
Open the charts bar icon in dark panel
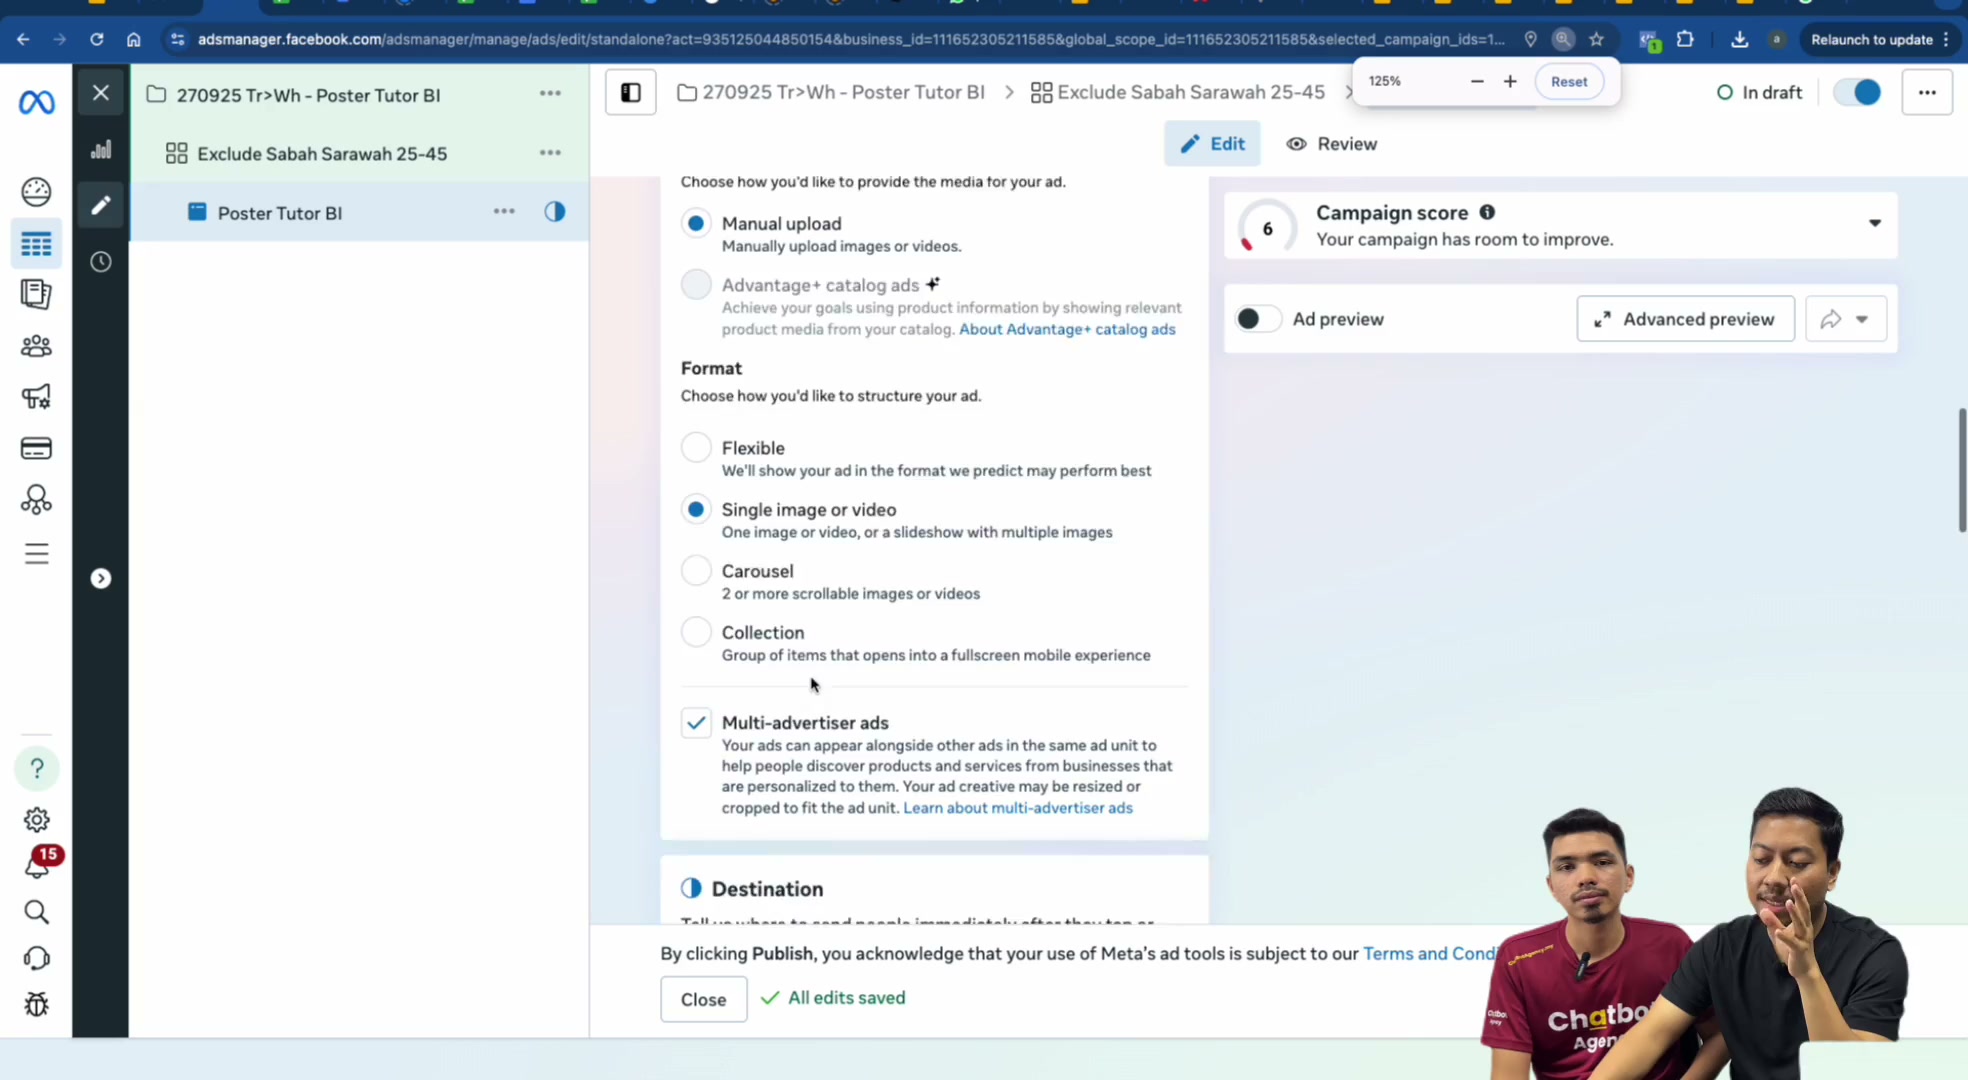point(101,150)
